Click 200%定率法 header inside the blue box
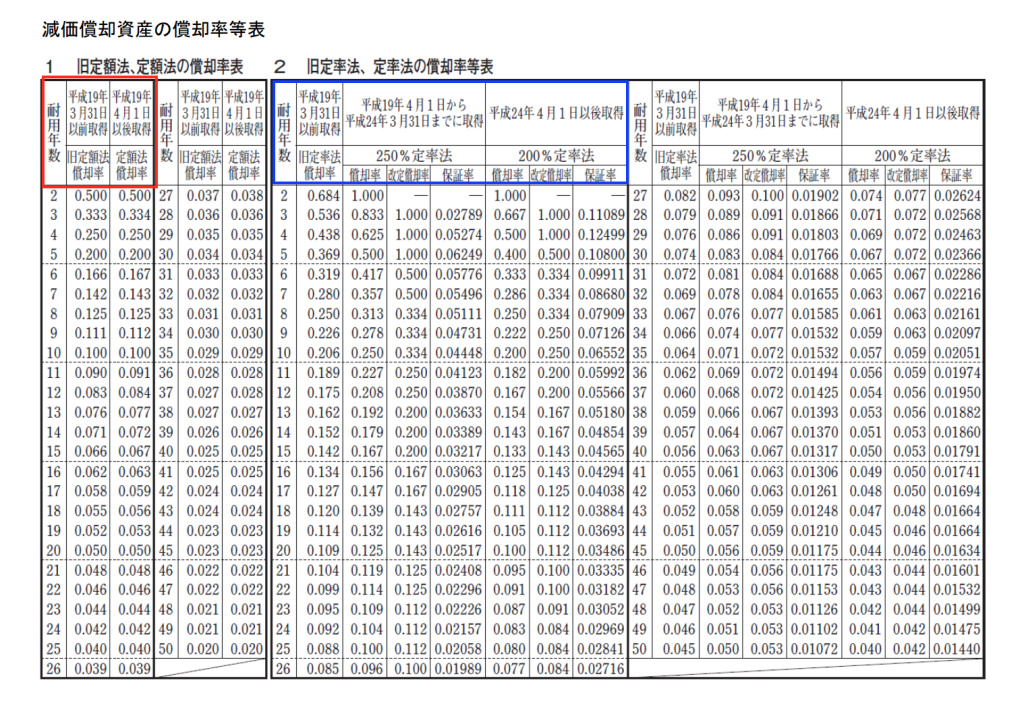 click(x=556, y=156)
